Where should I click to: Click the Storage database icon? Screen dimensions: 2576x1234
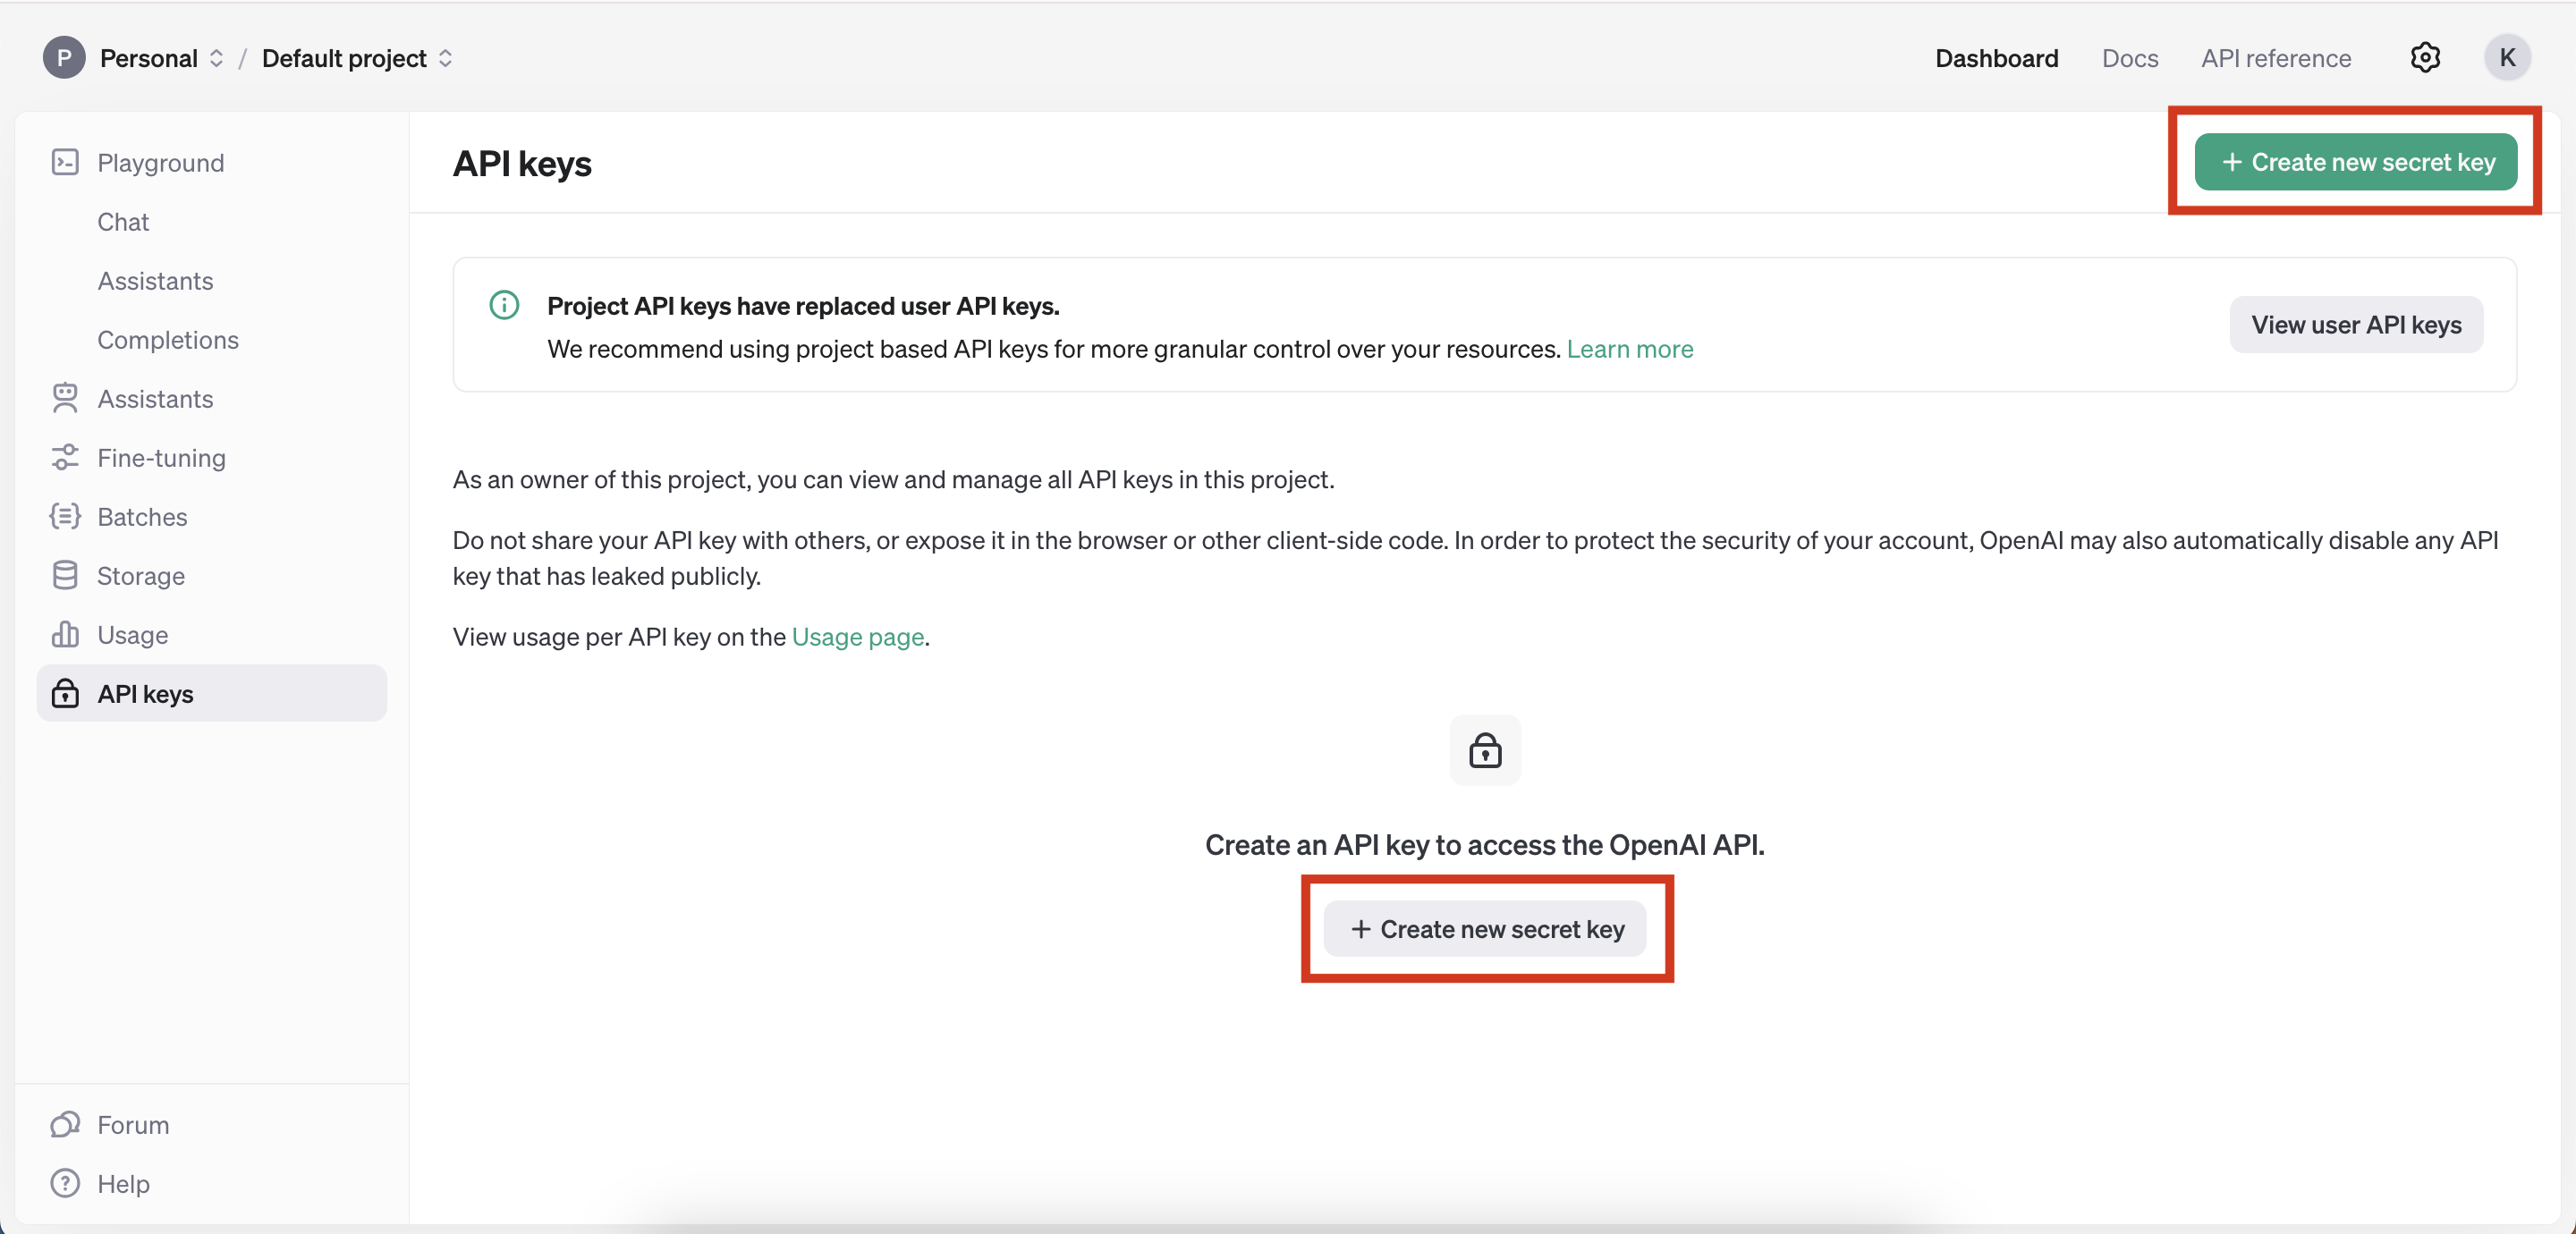[x=65, y=575]
